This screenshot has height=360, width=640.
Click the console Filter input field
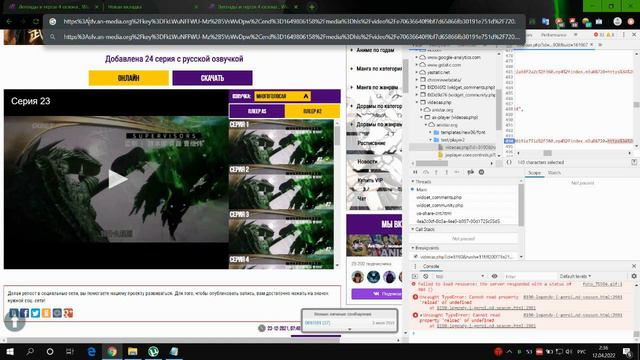(x=529, y=276)
